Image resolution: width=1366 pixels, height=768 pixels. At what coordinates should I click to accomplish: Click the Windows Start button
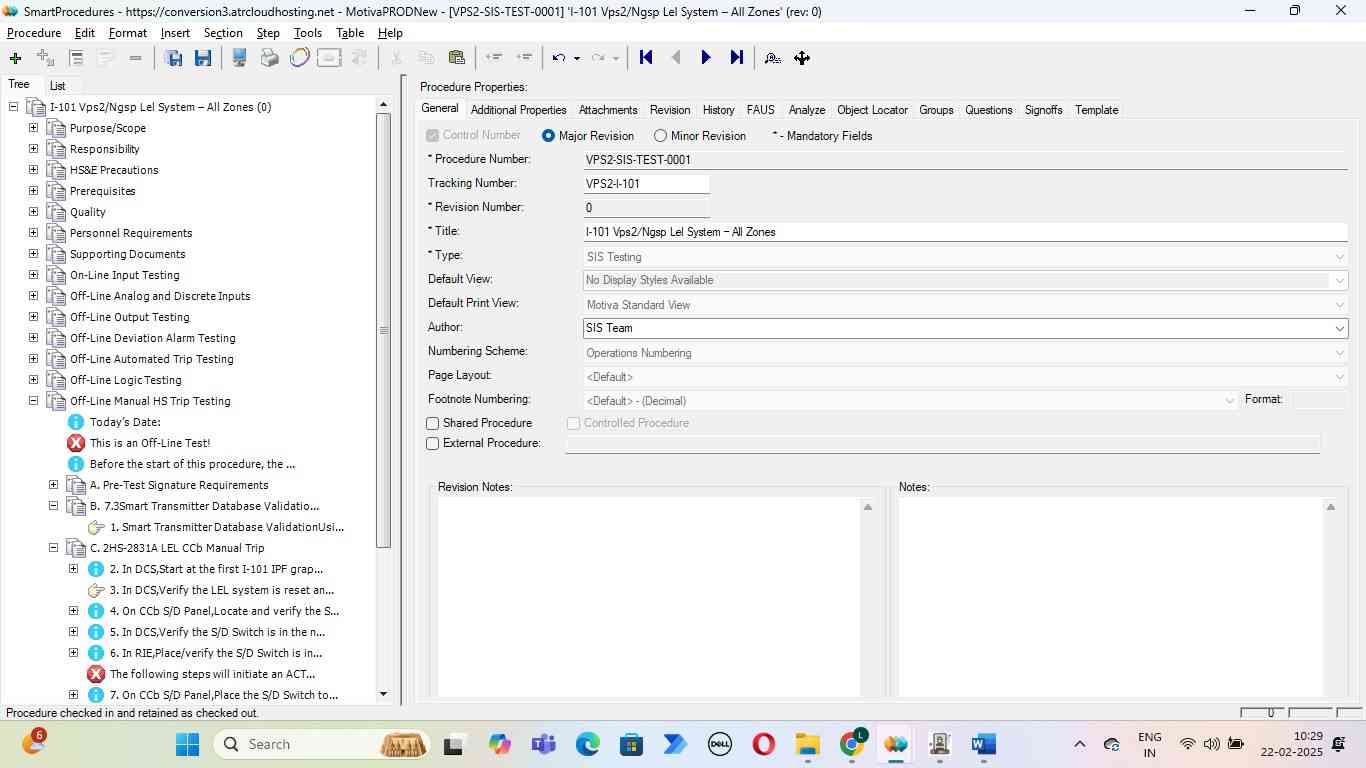pos(187,744)
